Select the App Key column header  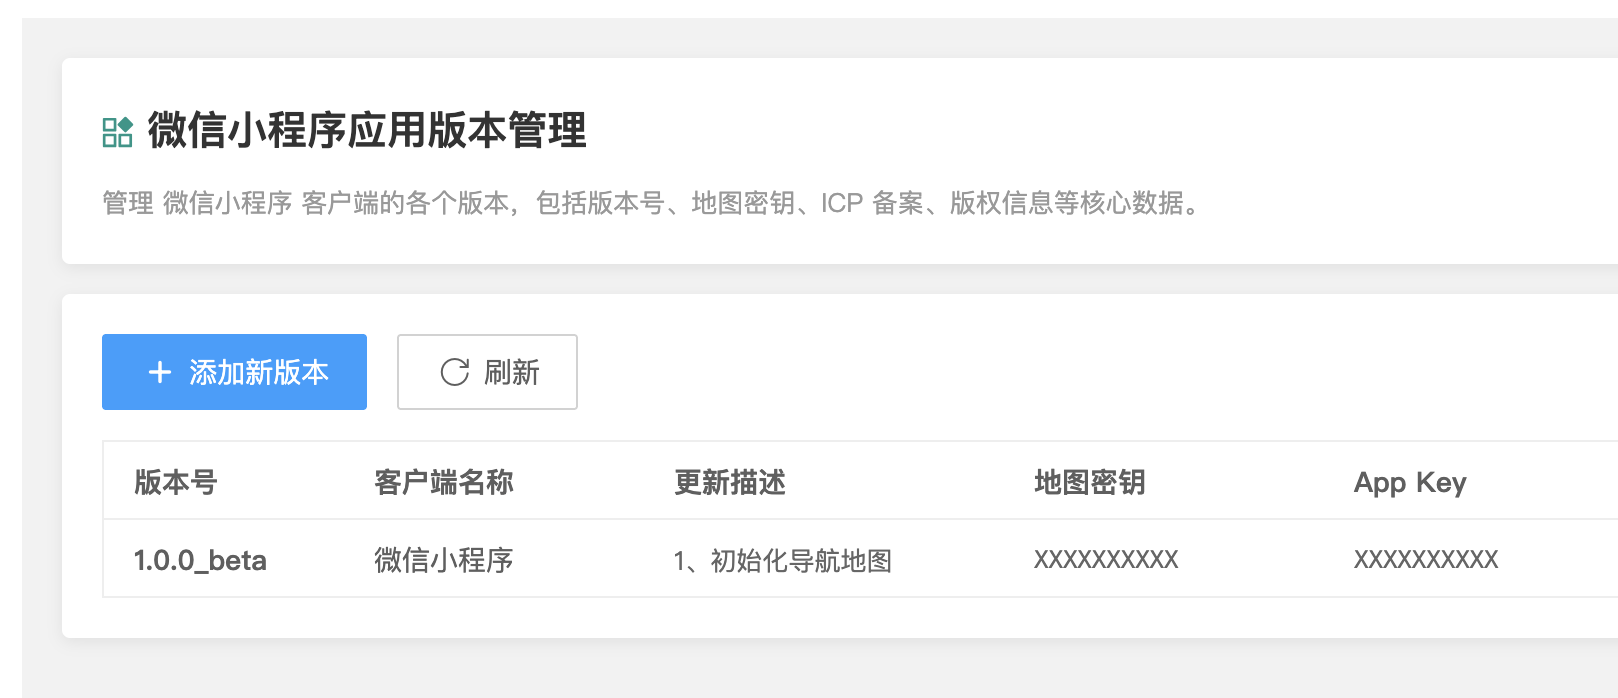coord(1409,483)
